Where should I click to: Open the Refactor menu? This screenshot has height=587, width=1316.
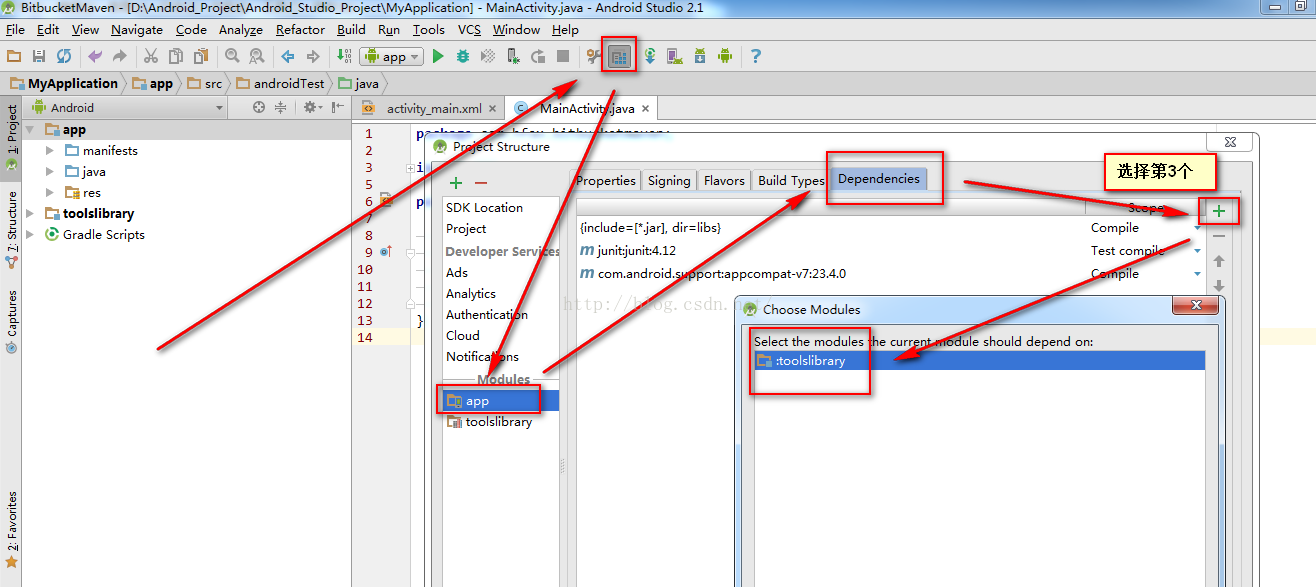click(300, 30)
